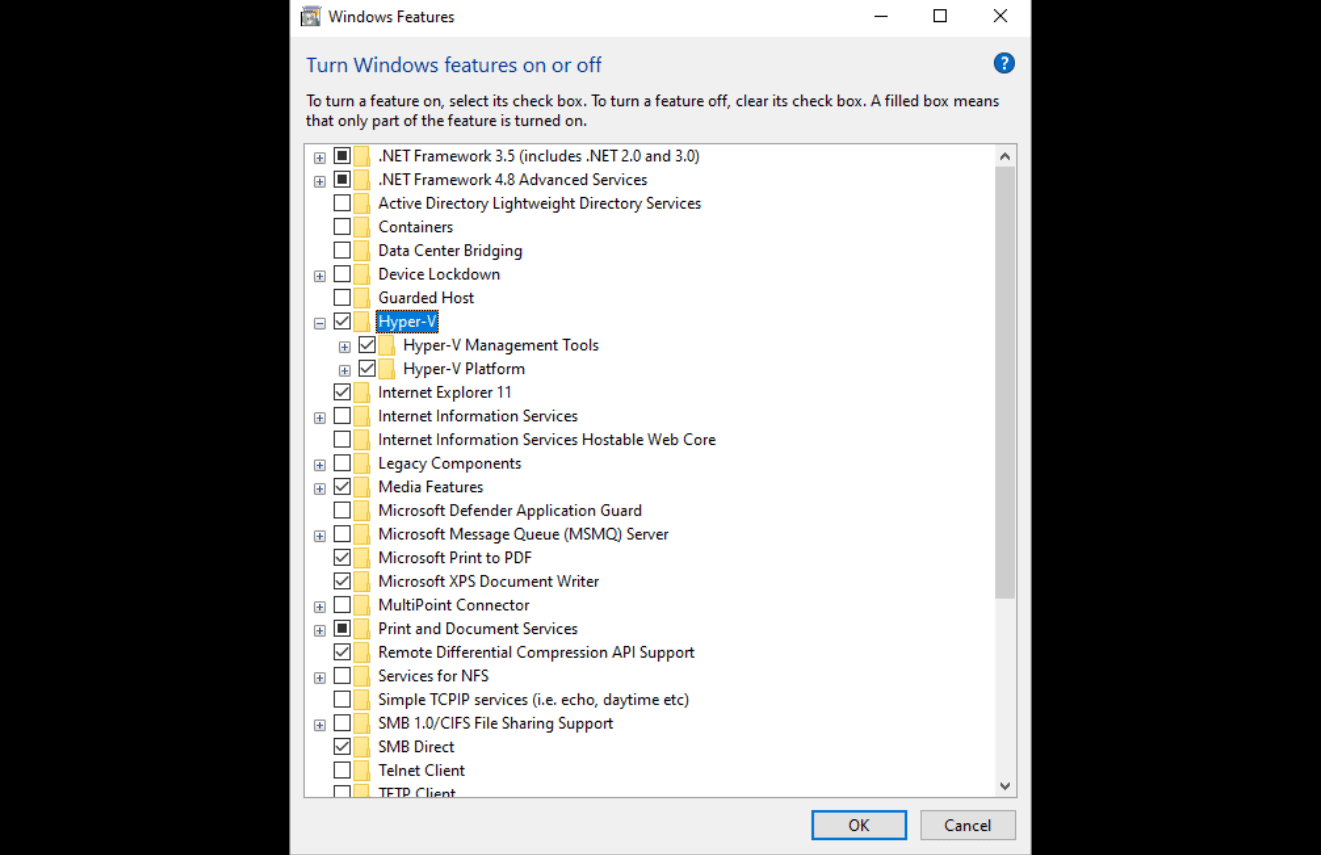Enable Active Directory Lightweight Directory Services
The width and height of the screenshot is (1321, 855).
tap(342, 202)
